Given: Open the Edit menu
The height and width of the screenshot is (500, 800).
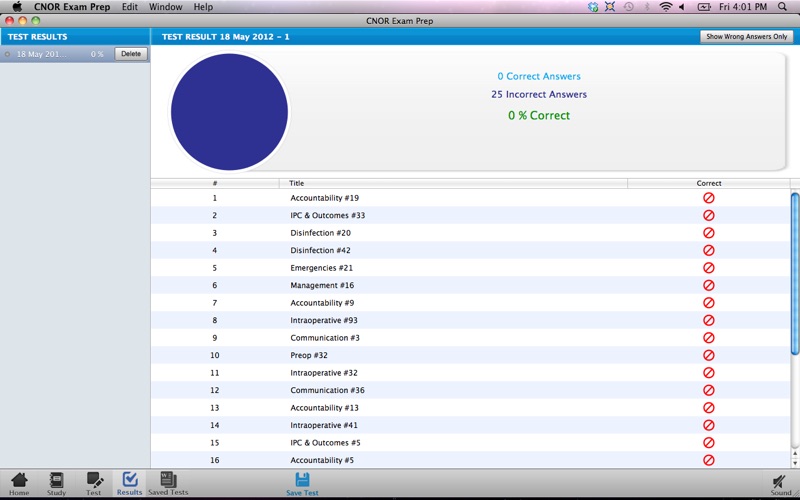Looking at the screenshot, I should (130, 7).
